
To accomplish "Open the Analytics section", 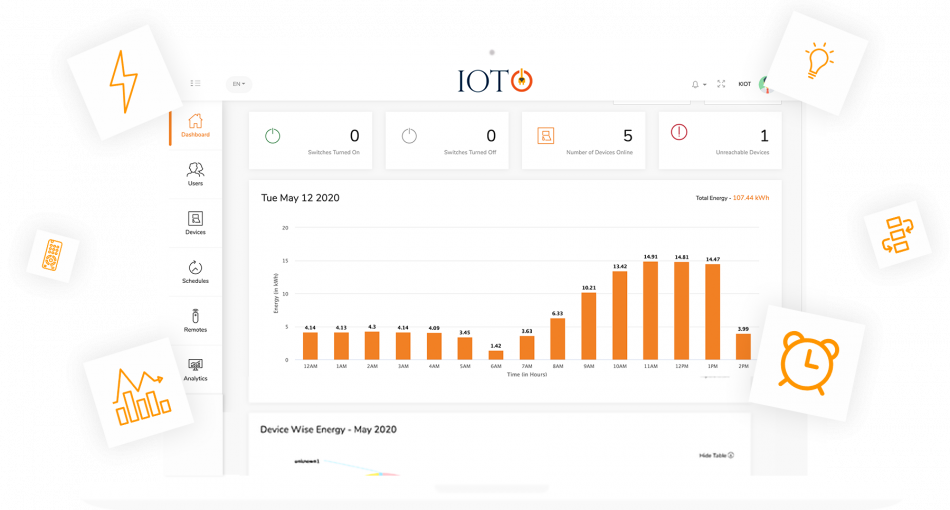I will pyautogui.click(x=195, y=369).
